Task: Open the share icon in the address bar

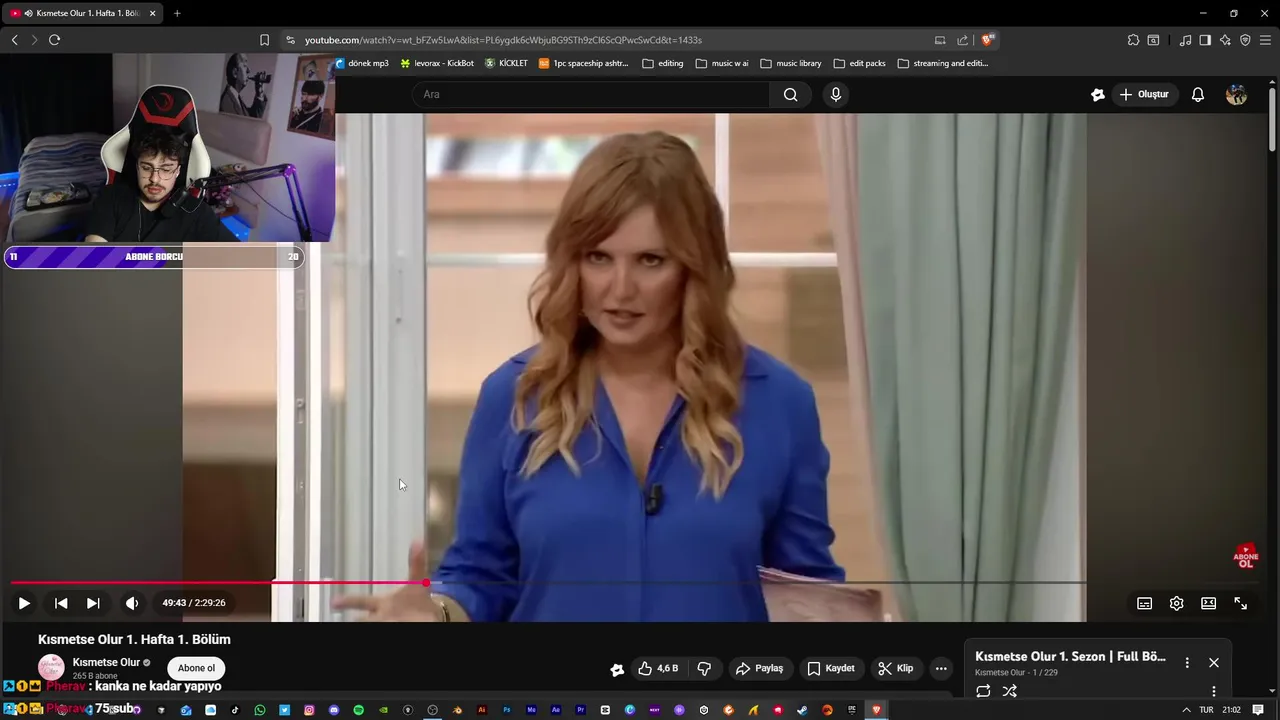Action: (962, 40)
